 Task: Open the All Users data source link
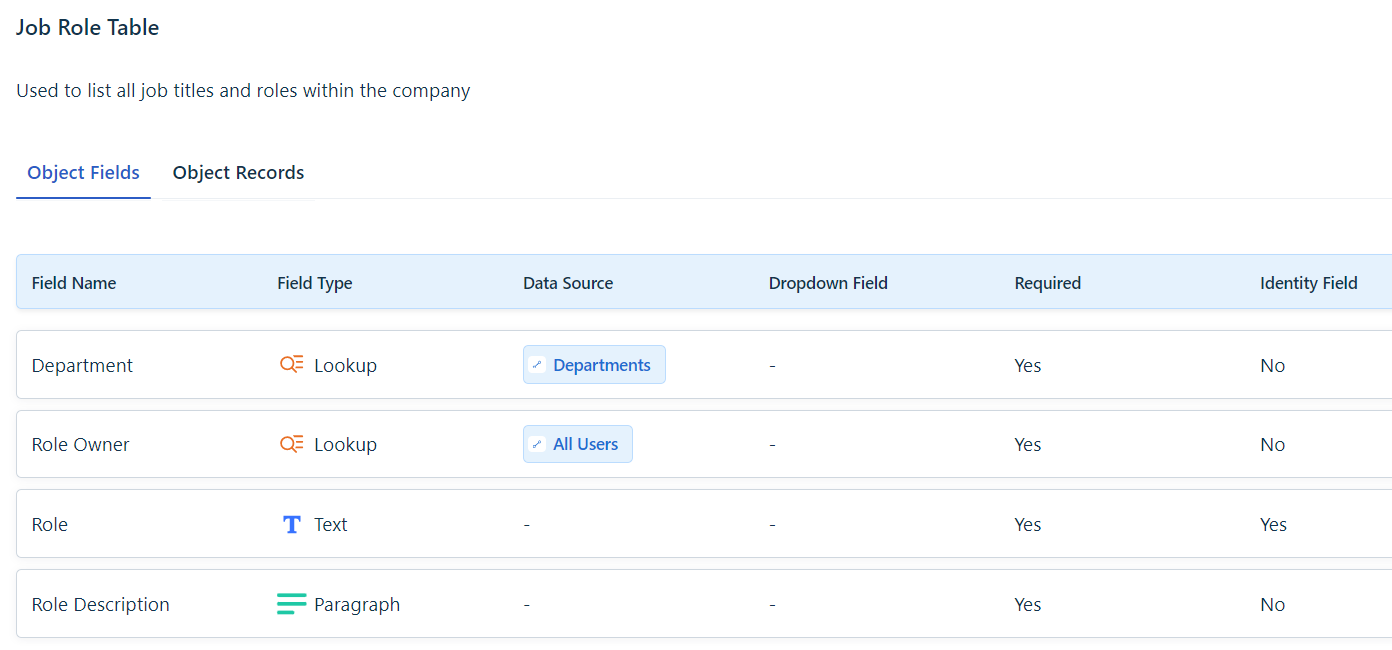coord(578,444)
